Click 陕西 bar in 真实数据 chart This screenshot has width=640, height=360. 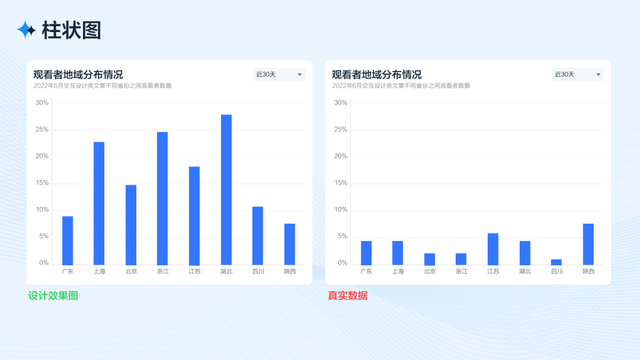click(x=588, y=244)
